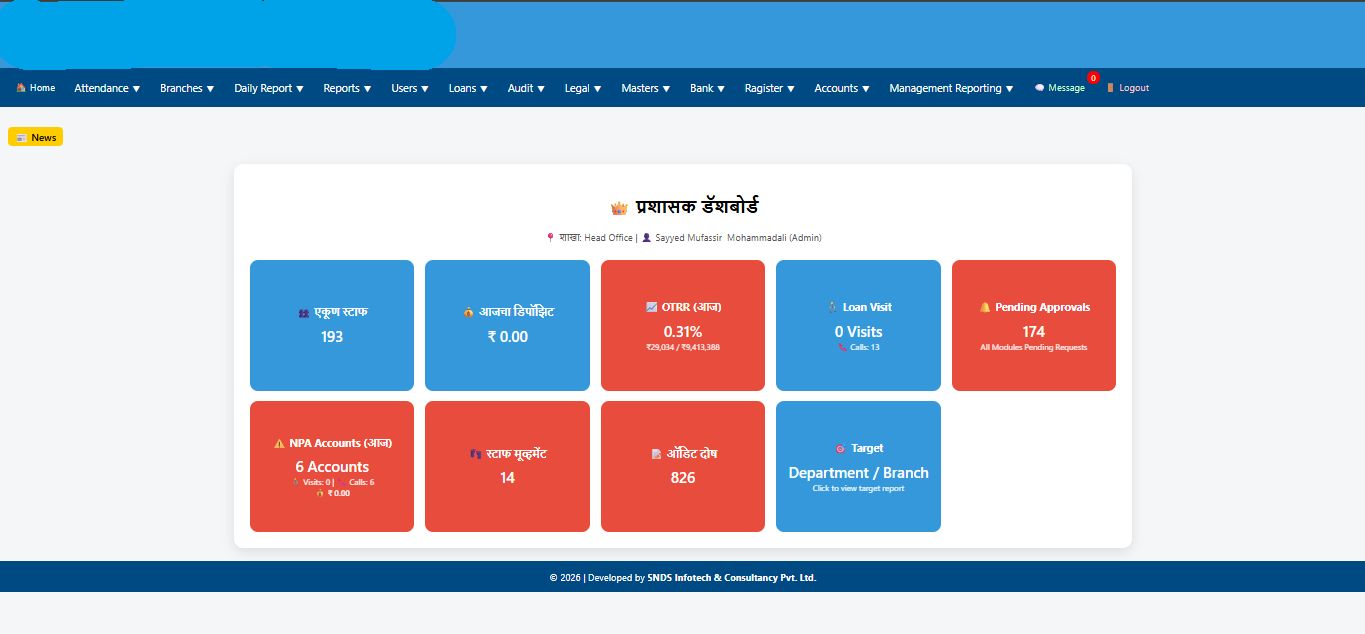Open the Loans dropdown menu

point(468,88)
